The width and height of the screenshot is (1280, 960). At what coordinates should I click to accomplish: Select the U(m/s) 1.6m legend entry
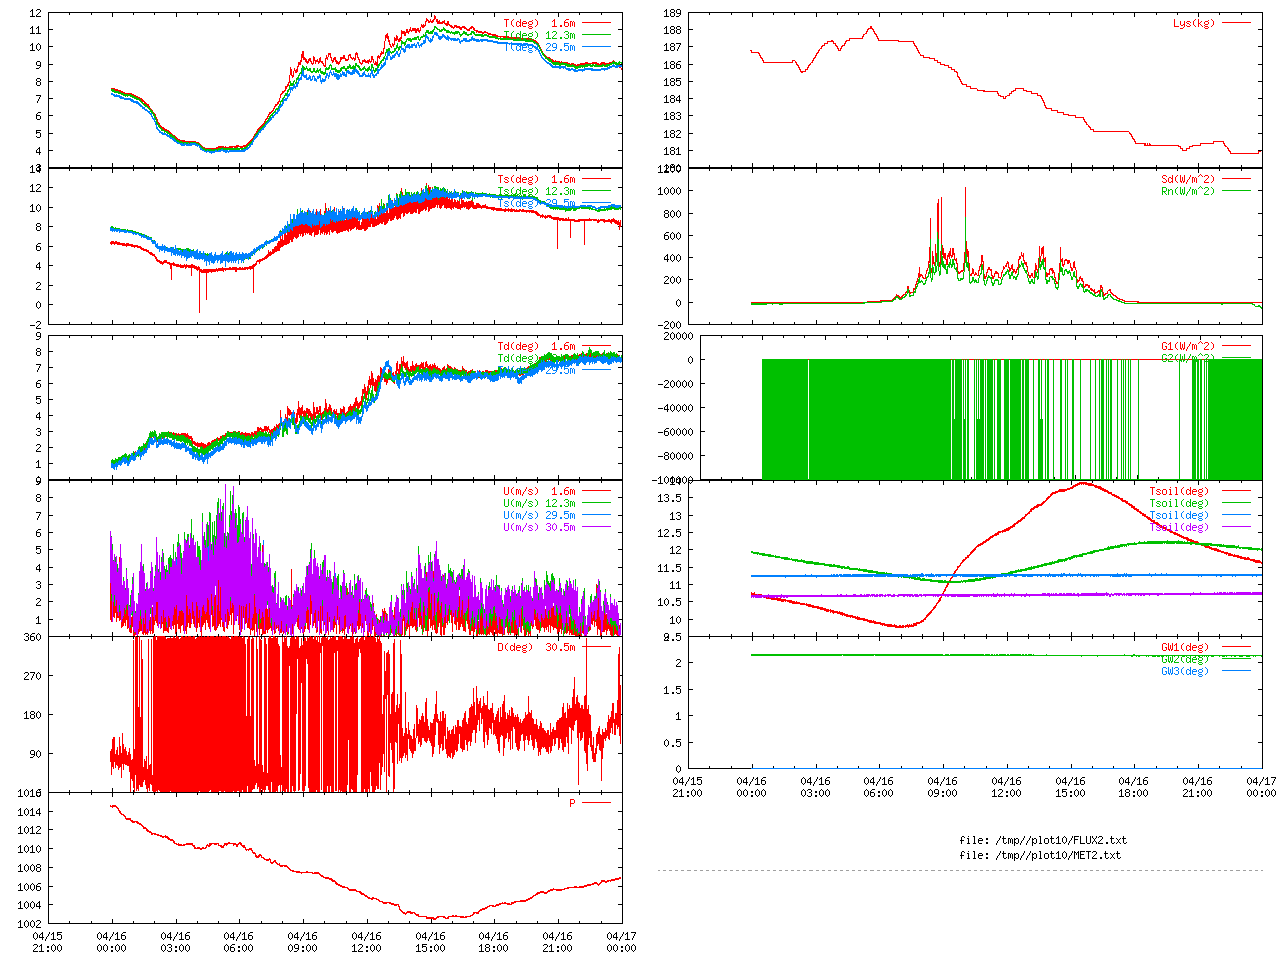tap(539, 491)
